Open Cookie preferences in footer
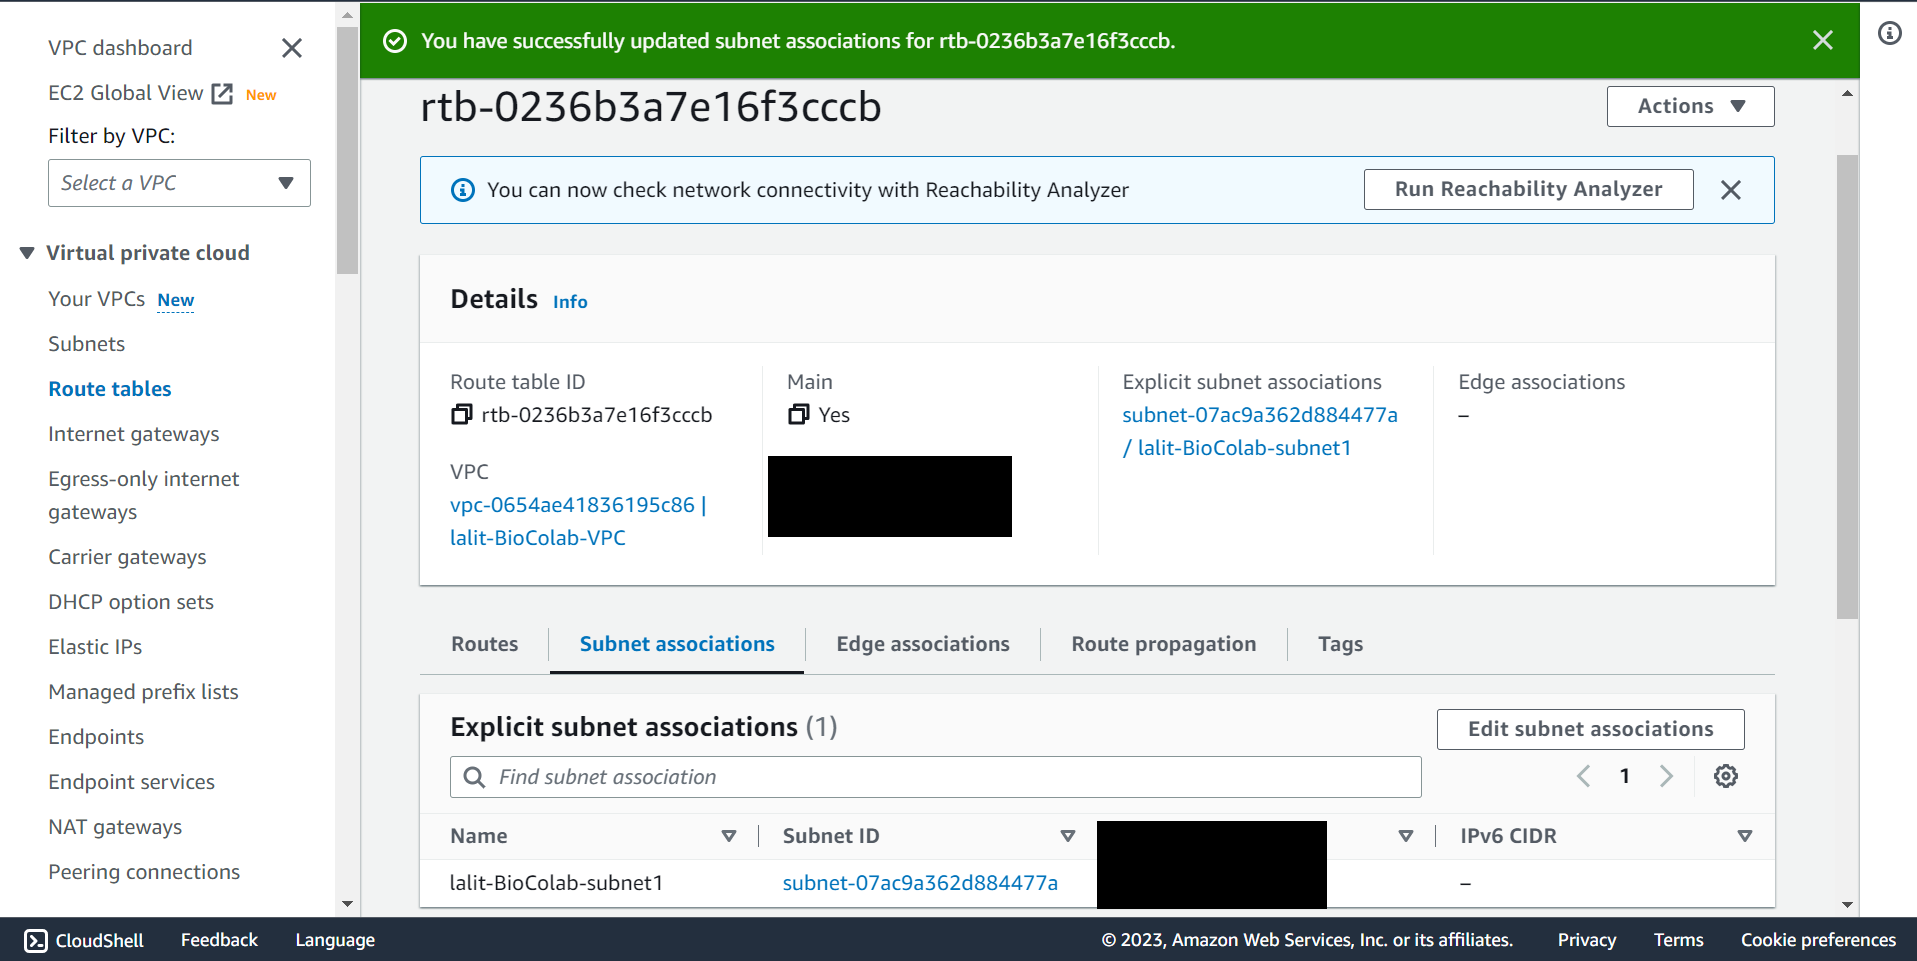Viewport: 1917px width, 961px height. click(x=1818, y=940)
